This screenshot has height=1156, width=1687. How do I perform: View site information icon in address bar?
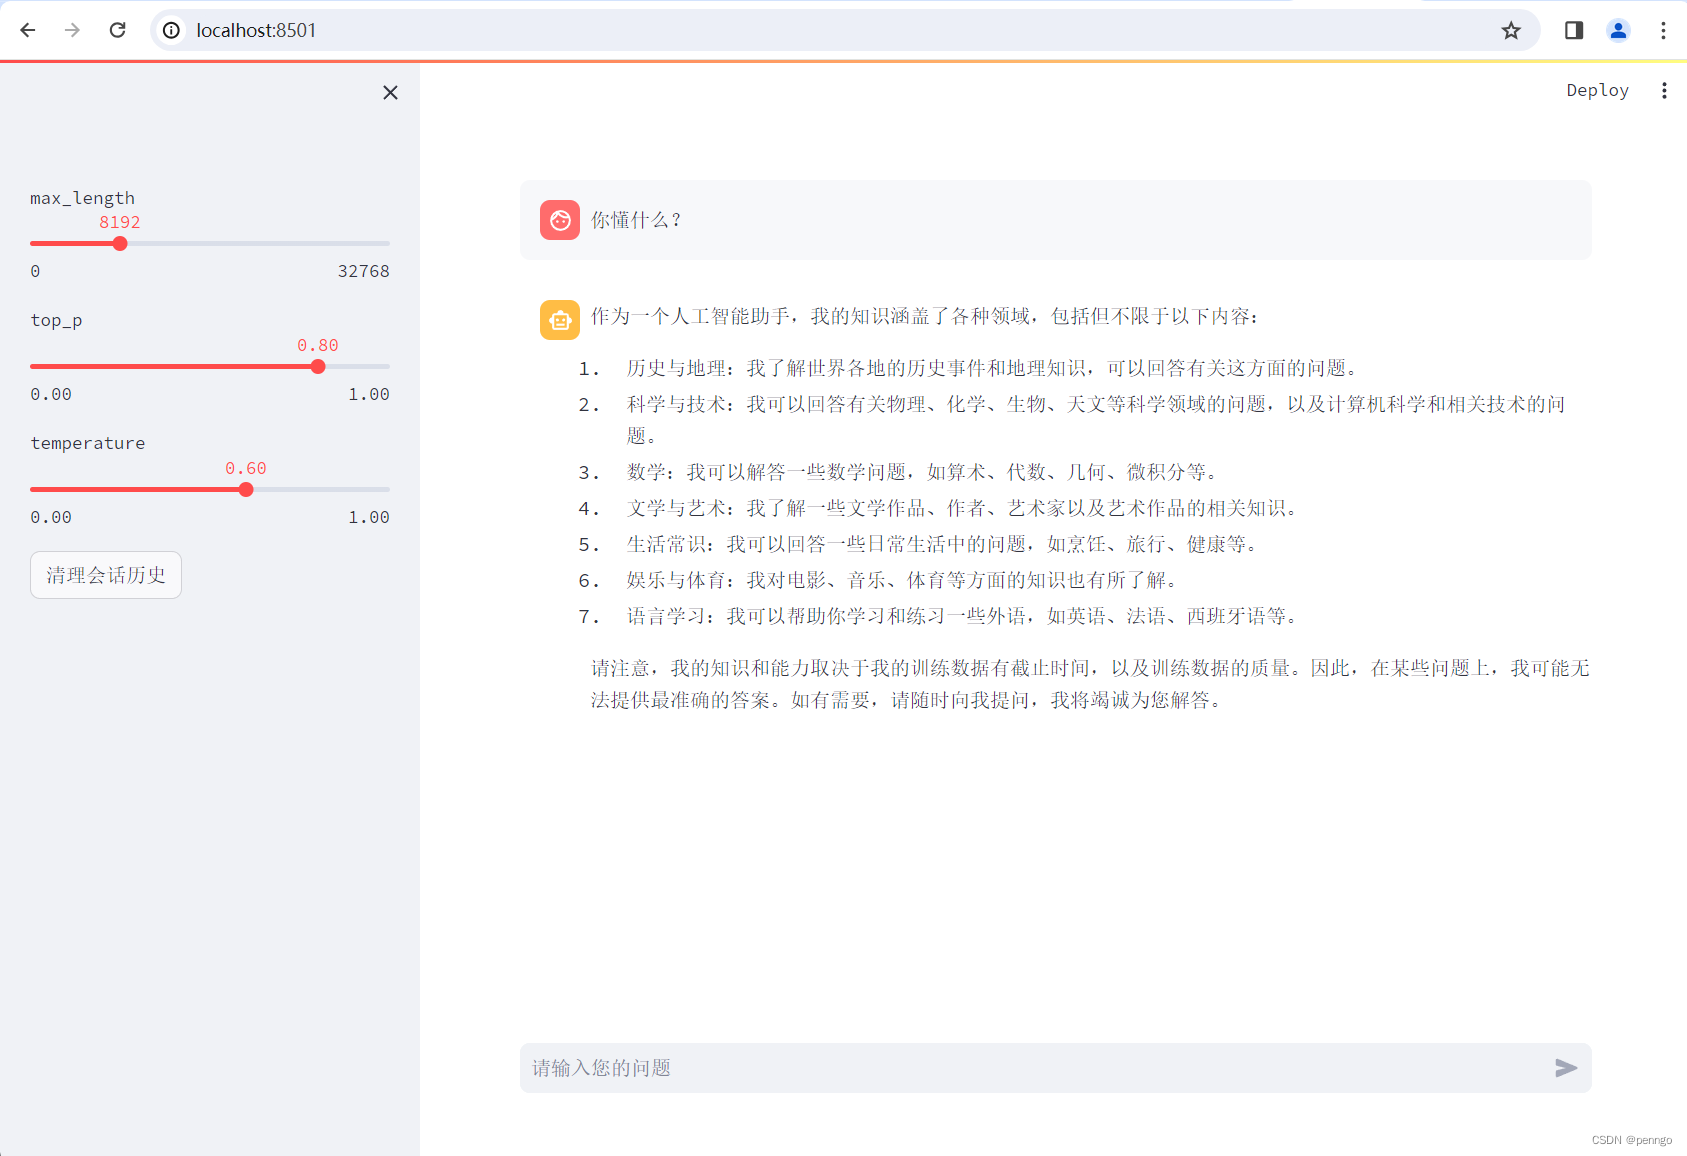click(x=172, y=30)
